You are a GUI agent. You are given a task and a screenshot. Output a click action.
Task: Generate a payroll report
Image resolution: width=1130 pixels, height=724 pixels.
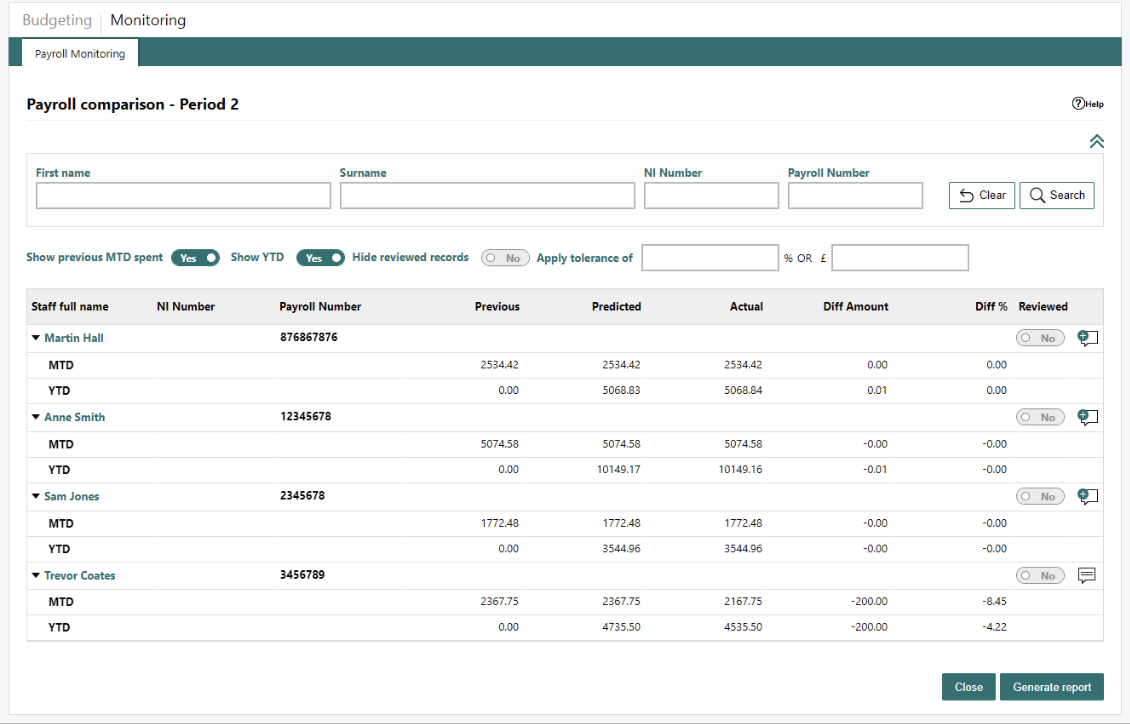[1051, 687]
